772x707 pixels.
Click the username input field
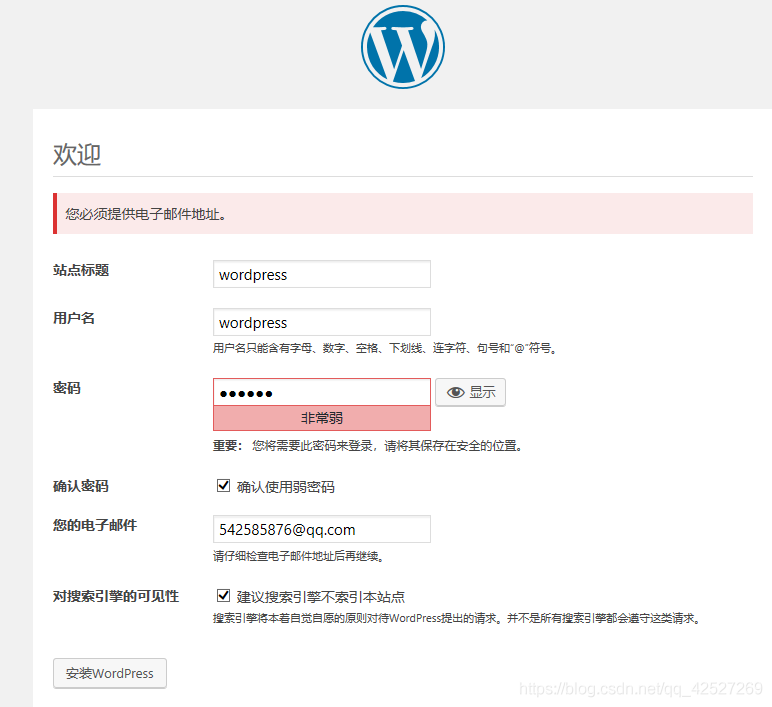pyautogui.click(x=322, y=322)
